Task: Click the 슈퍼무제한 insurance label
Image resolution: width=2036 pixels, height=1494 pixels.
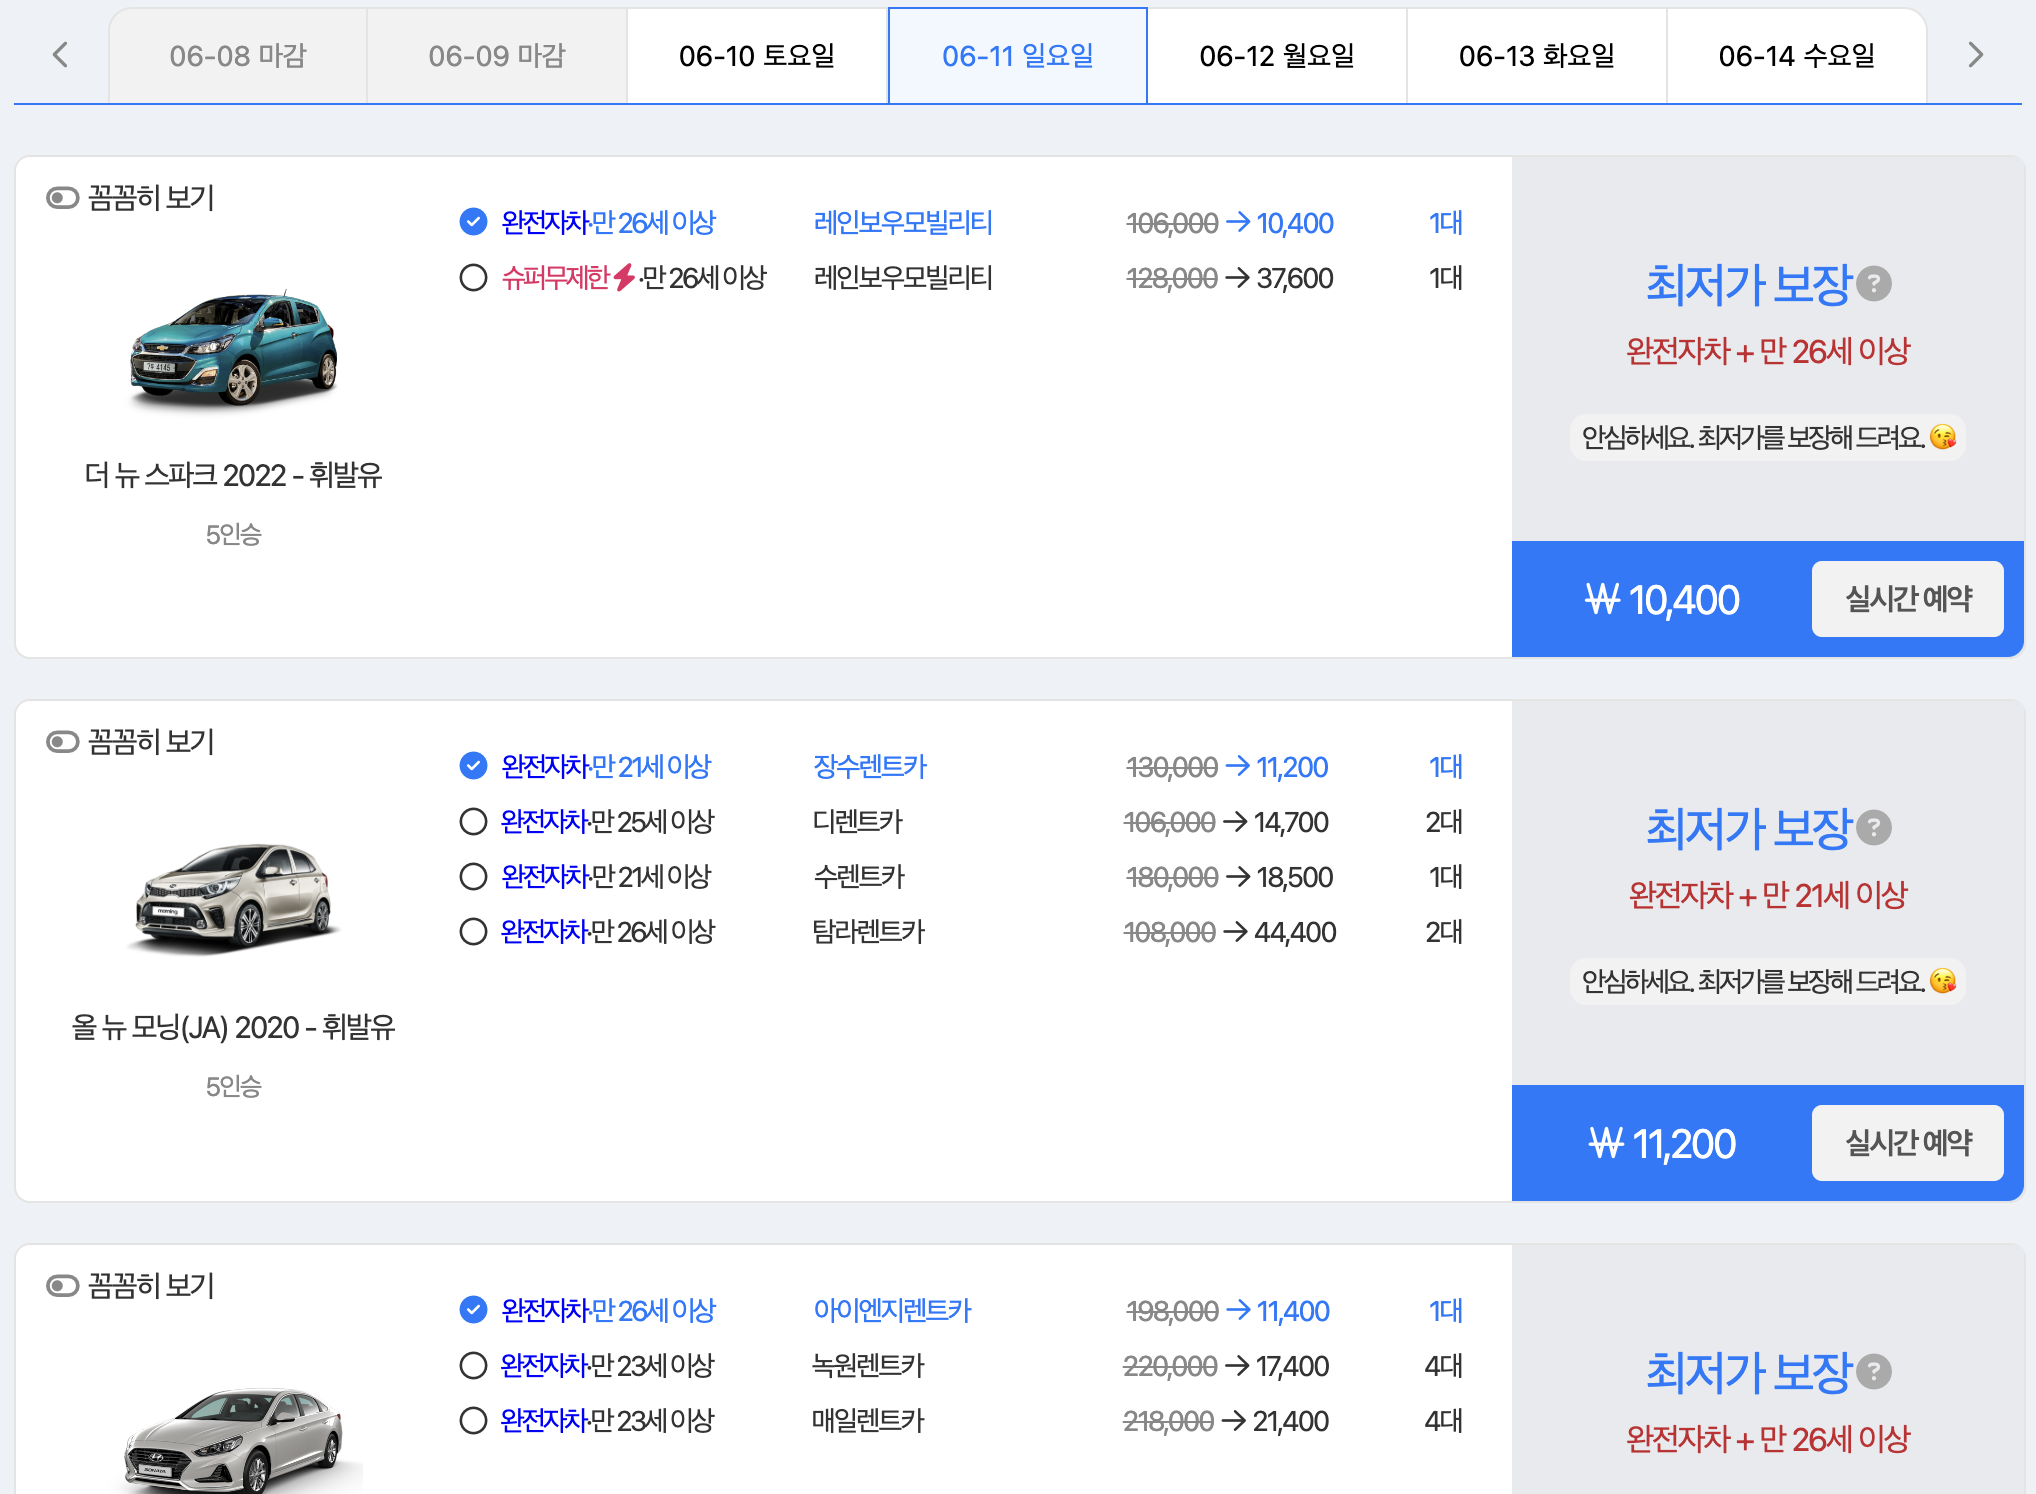Action: [x=555, y=277]
